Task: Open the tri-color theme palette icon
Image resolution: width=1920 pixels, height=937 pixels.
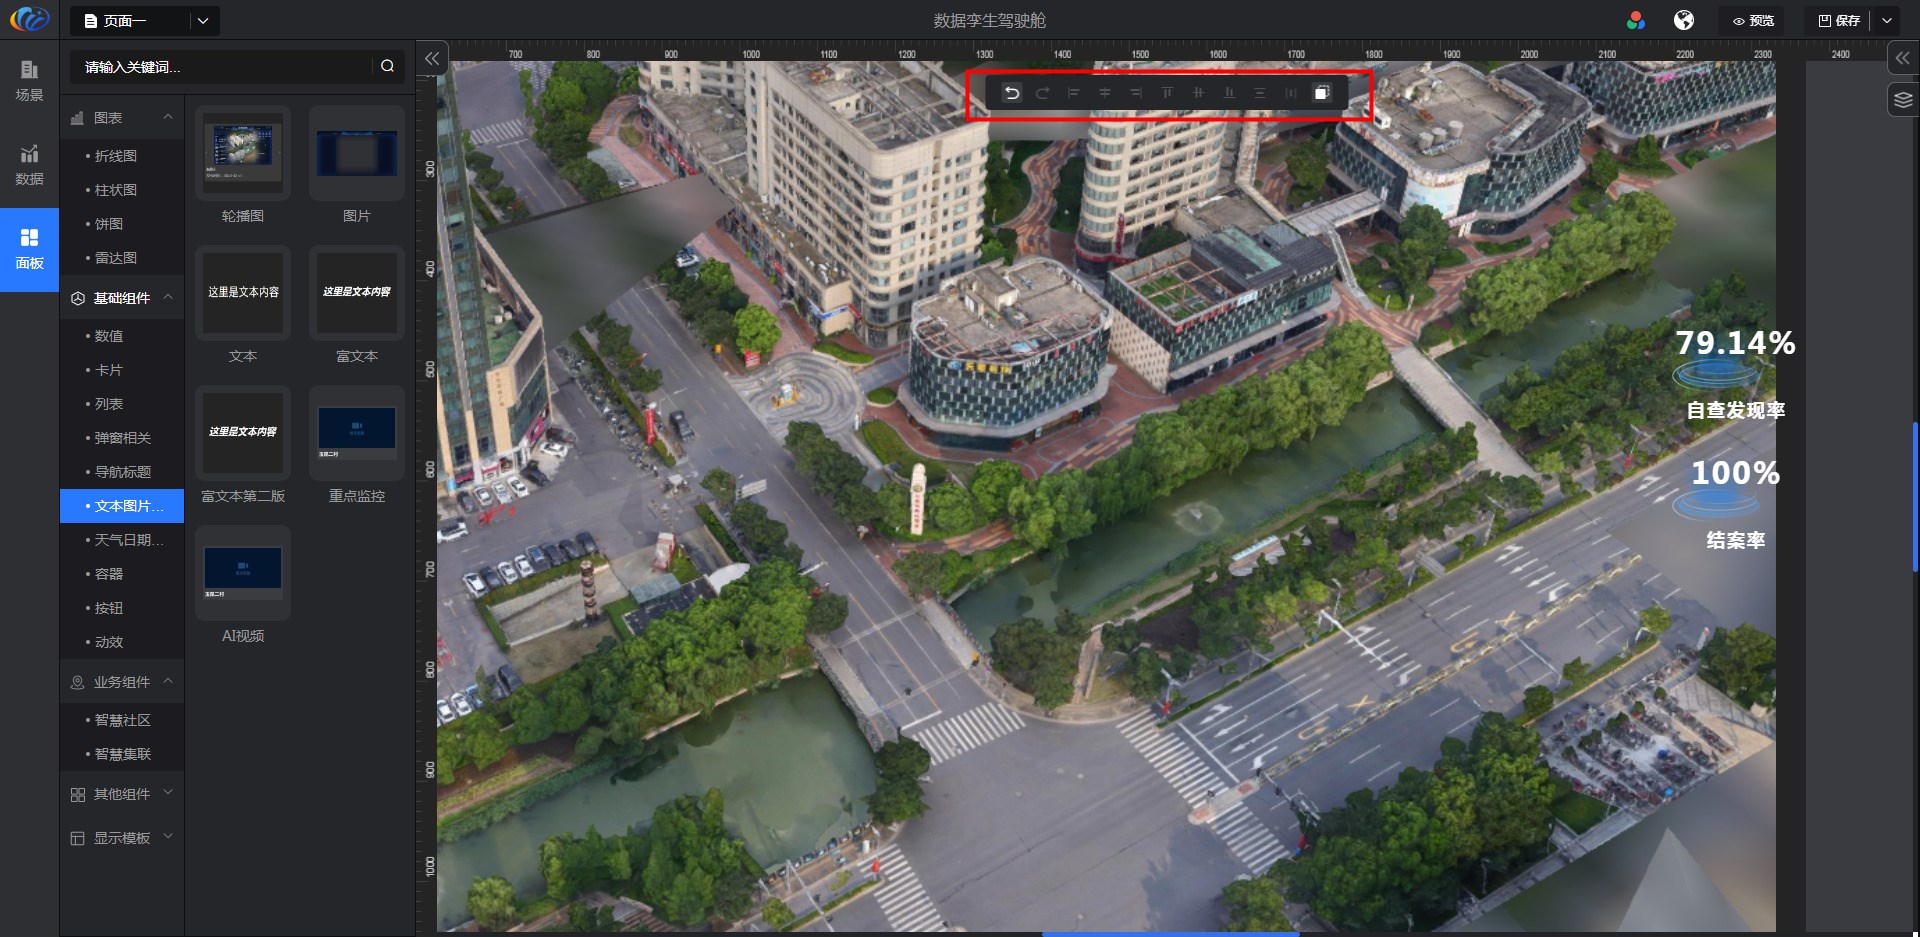Action: [1636, 20]
